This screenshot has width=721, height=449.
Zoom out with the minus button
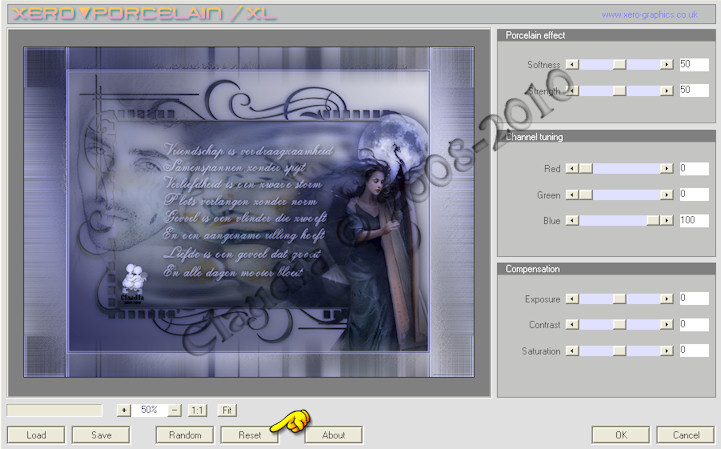175,410
